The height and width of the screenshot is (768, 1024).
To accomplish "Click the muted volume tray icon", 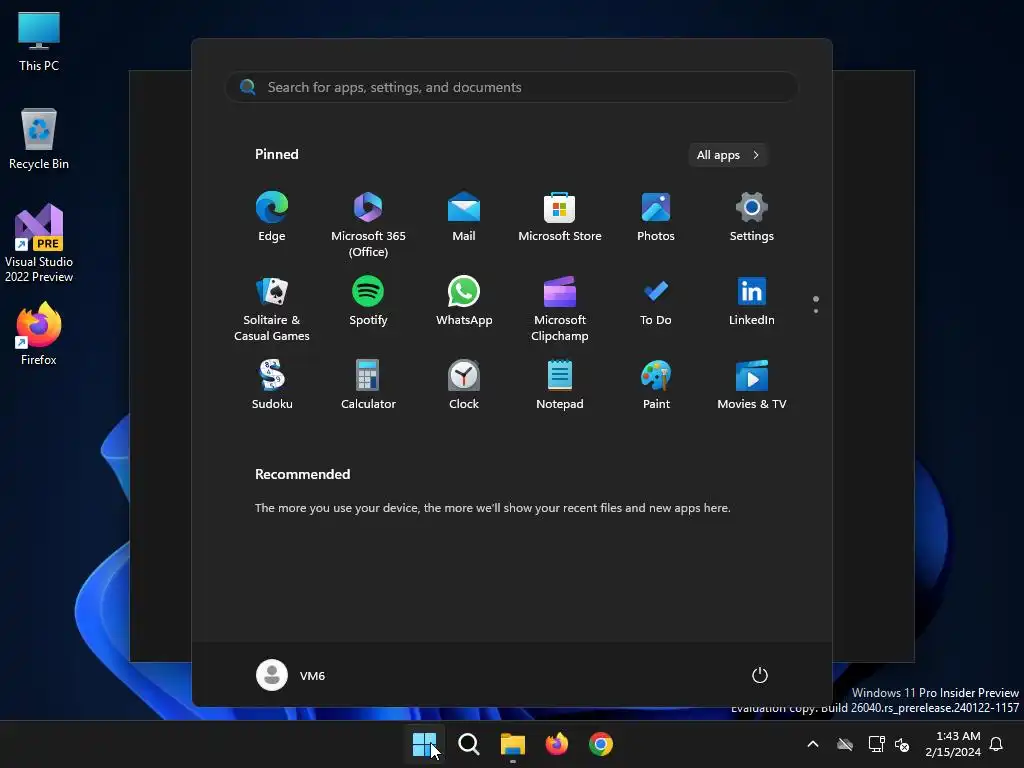I will (902, 744).
